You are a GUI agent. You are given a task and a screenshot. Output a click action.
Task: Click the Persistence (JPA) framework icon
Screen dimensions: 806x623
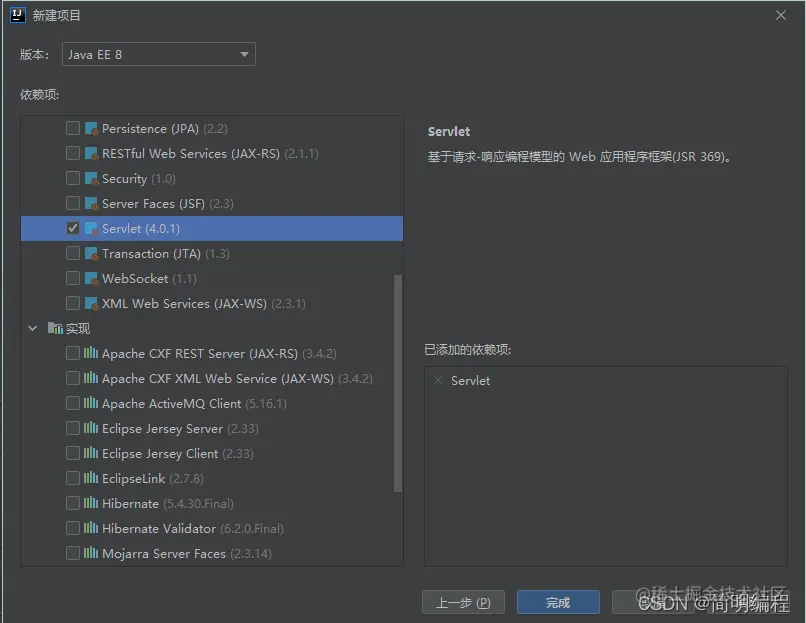(x=90, y=128)
